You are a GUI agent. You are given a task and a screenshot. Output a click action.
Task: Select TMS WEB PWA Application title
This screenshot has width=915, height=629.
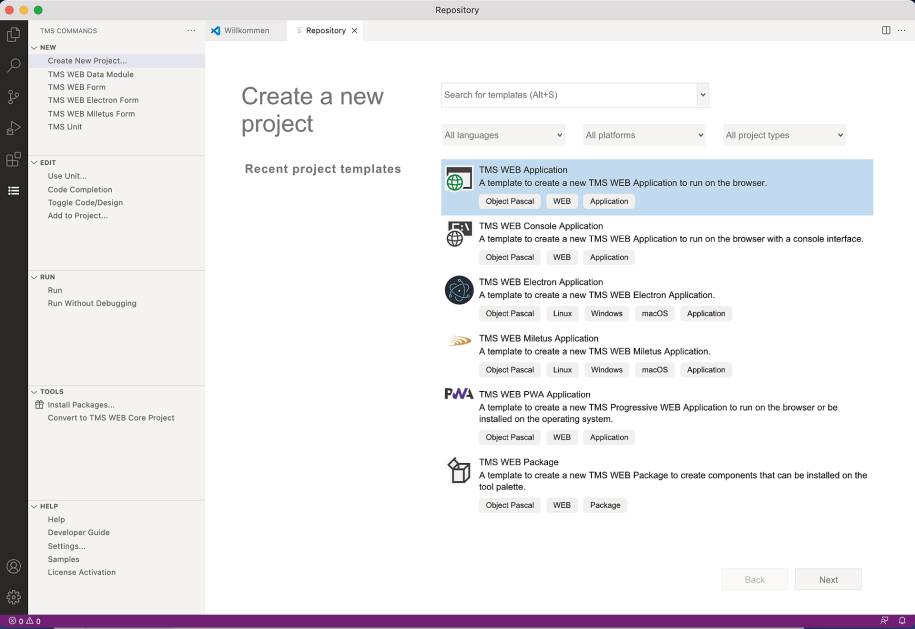tap(535, 394)
